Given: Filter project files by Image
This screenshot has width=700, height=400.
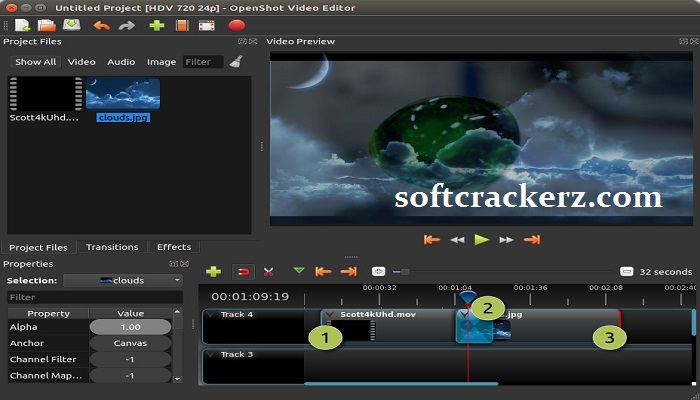Looking at the screenshot, I should 162,62.
